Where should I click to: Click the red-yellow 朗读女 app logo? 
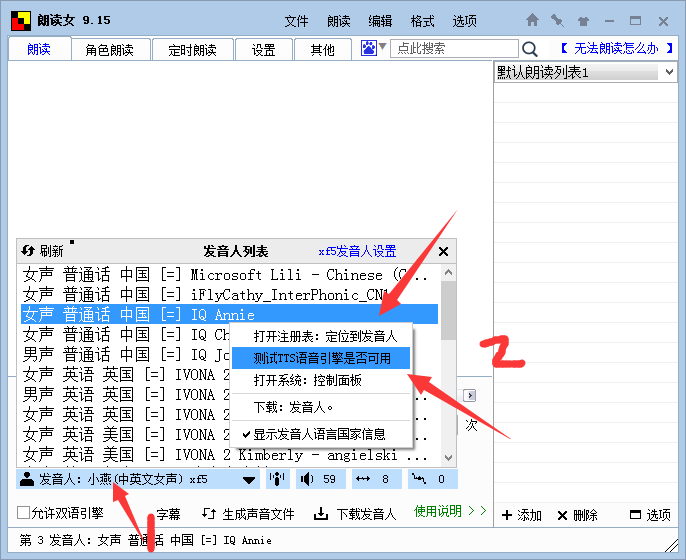(x=21, y=21)
